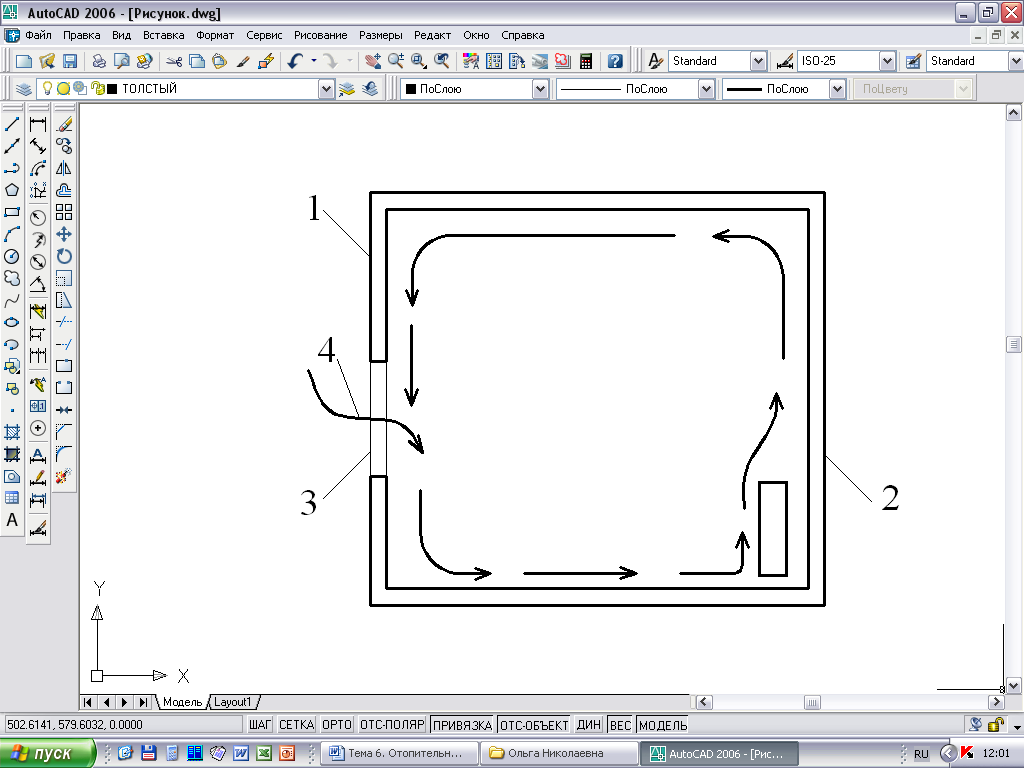
Task: Toggle ВЕС lineweight display
Action: click(620, 725)
